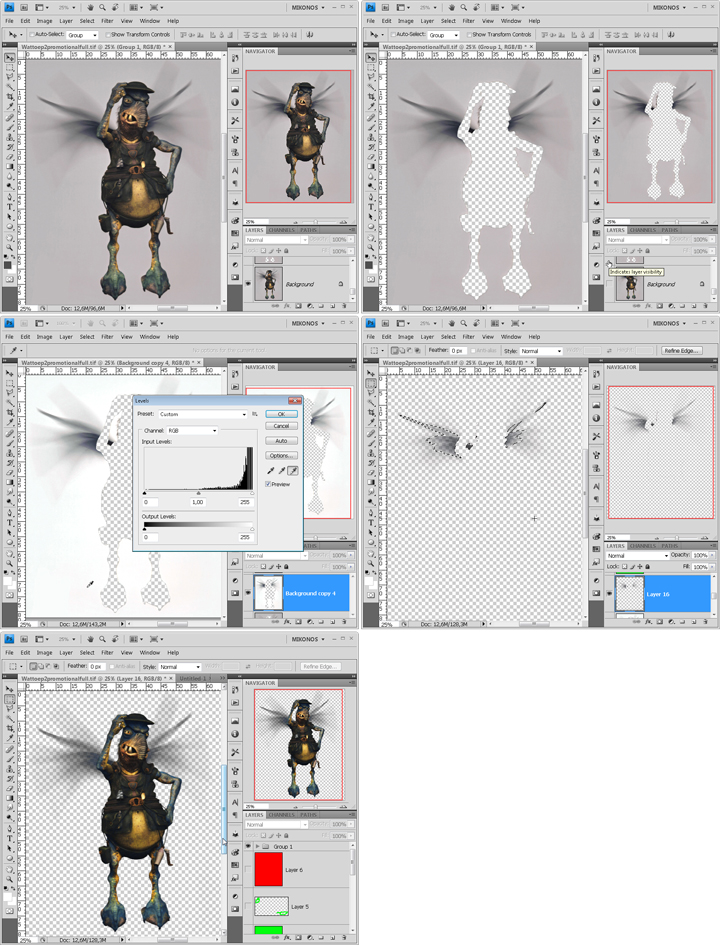Toggle Auto-Select checkbox in the cutout-silhouette window
The width and height of the screenshot is (720, 945).
[393, 34]
